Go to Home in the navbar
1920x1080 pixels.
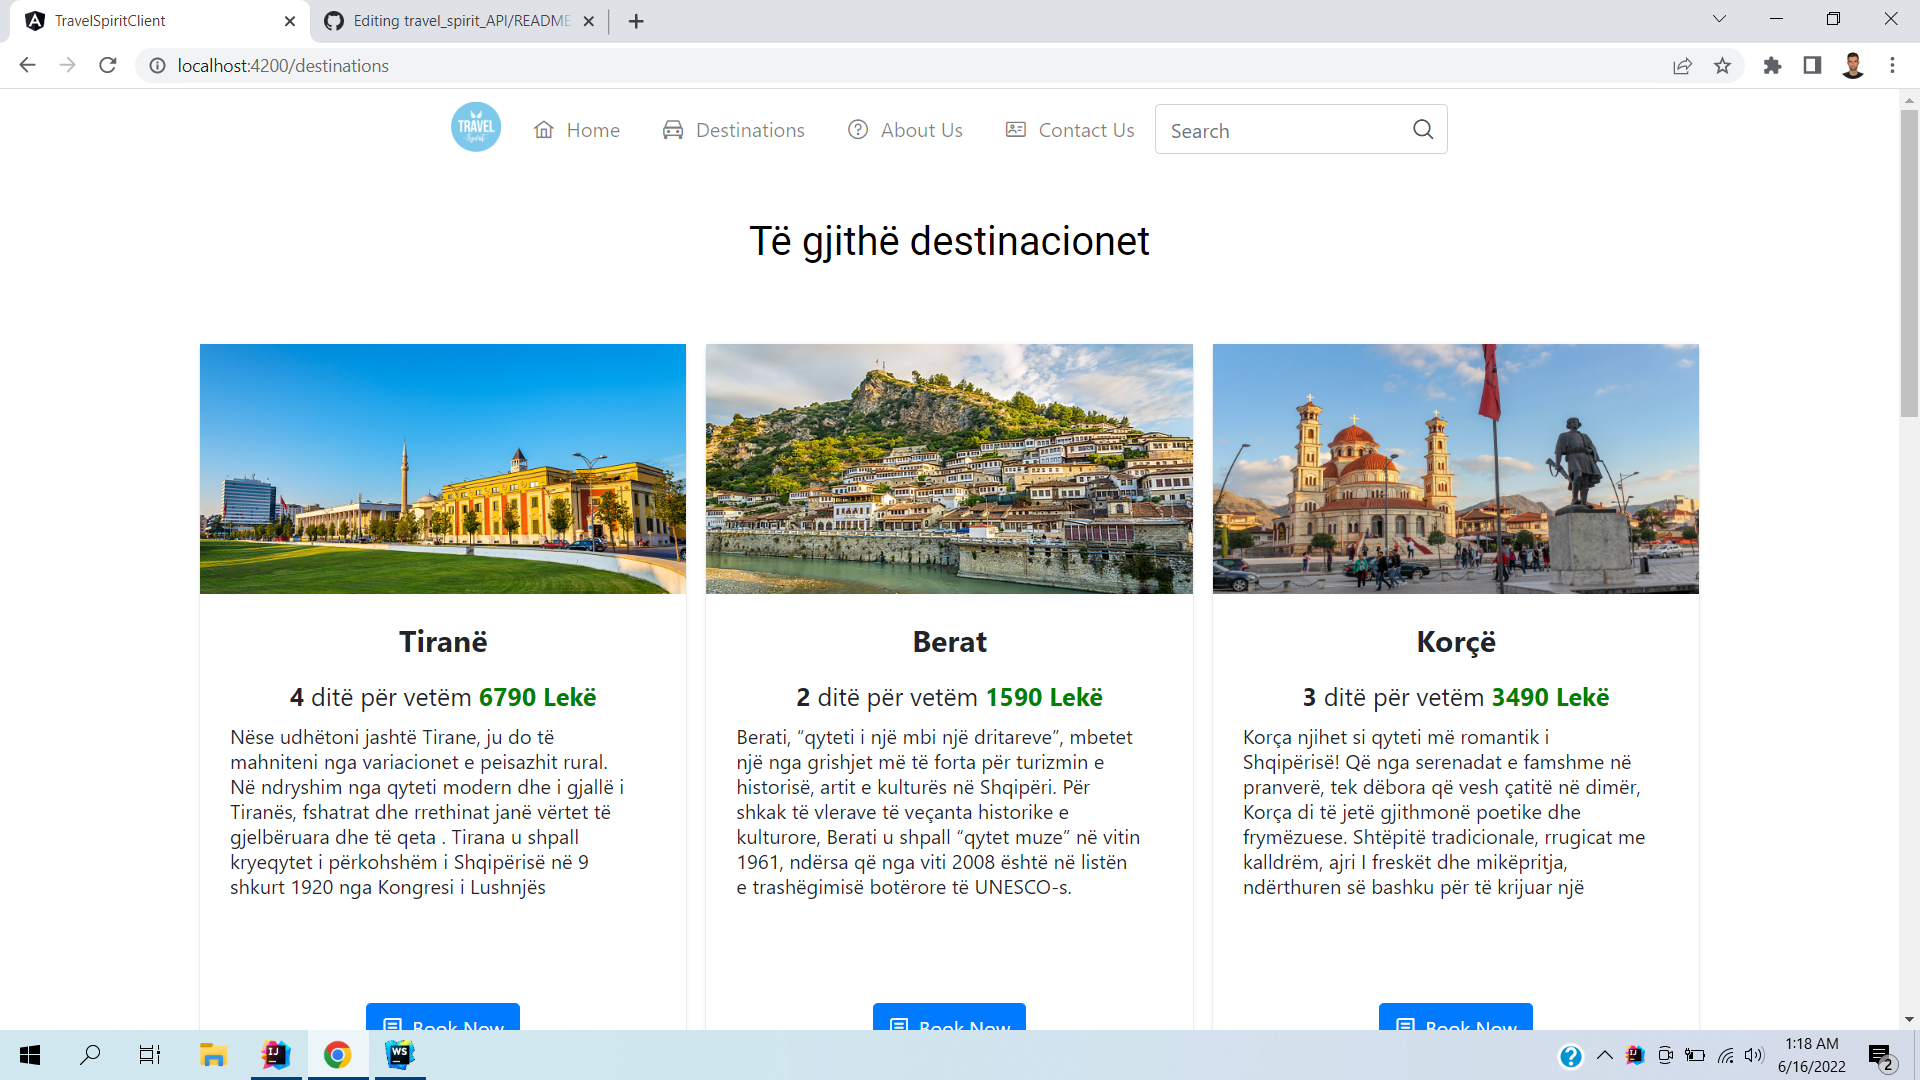577,130
